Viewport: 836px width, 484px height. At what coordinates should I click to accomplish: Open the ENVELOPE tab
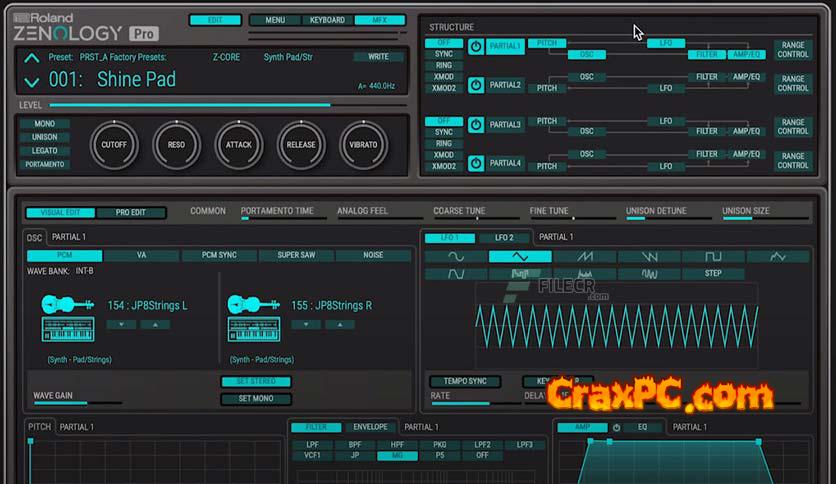click(370, 427)
